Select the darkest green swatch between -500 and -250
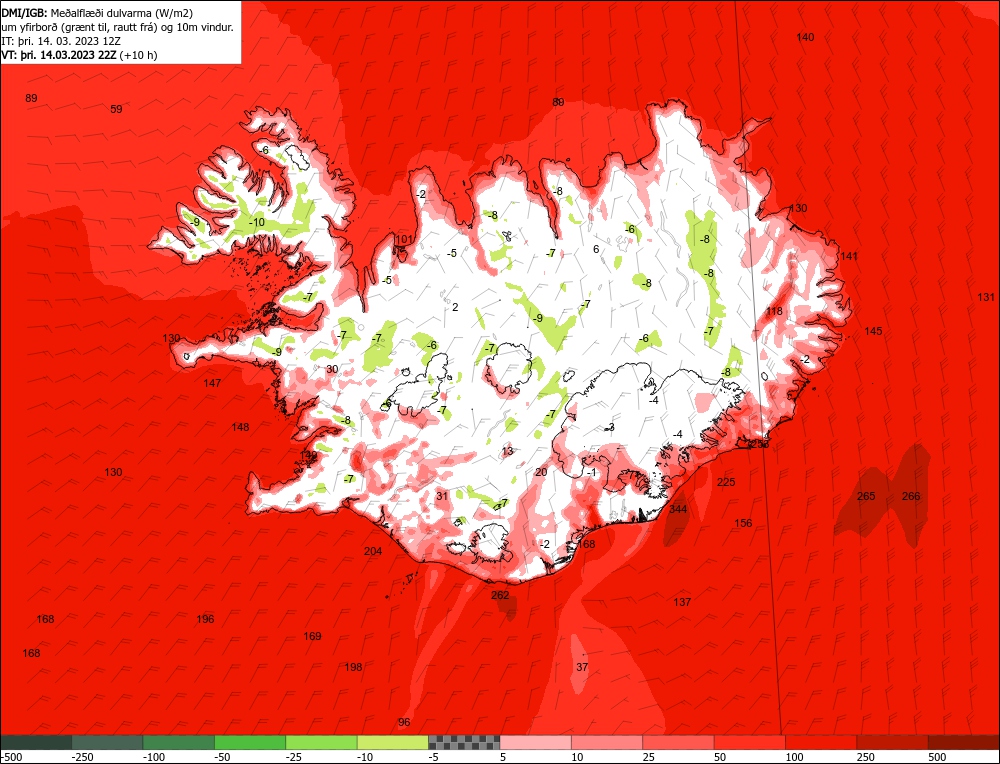This screenshot has height=764, width=1000. pyautogui.click(x=36, y=742)
